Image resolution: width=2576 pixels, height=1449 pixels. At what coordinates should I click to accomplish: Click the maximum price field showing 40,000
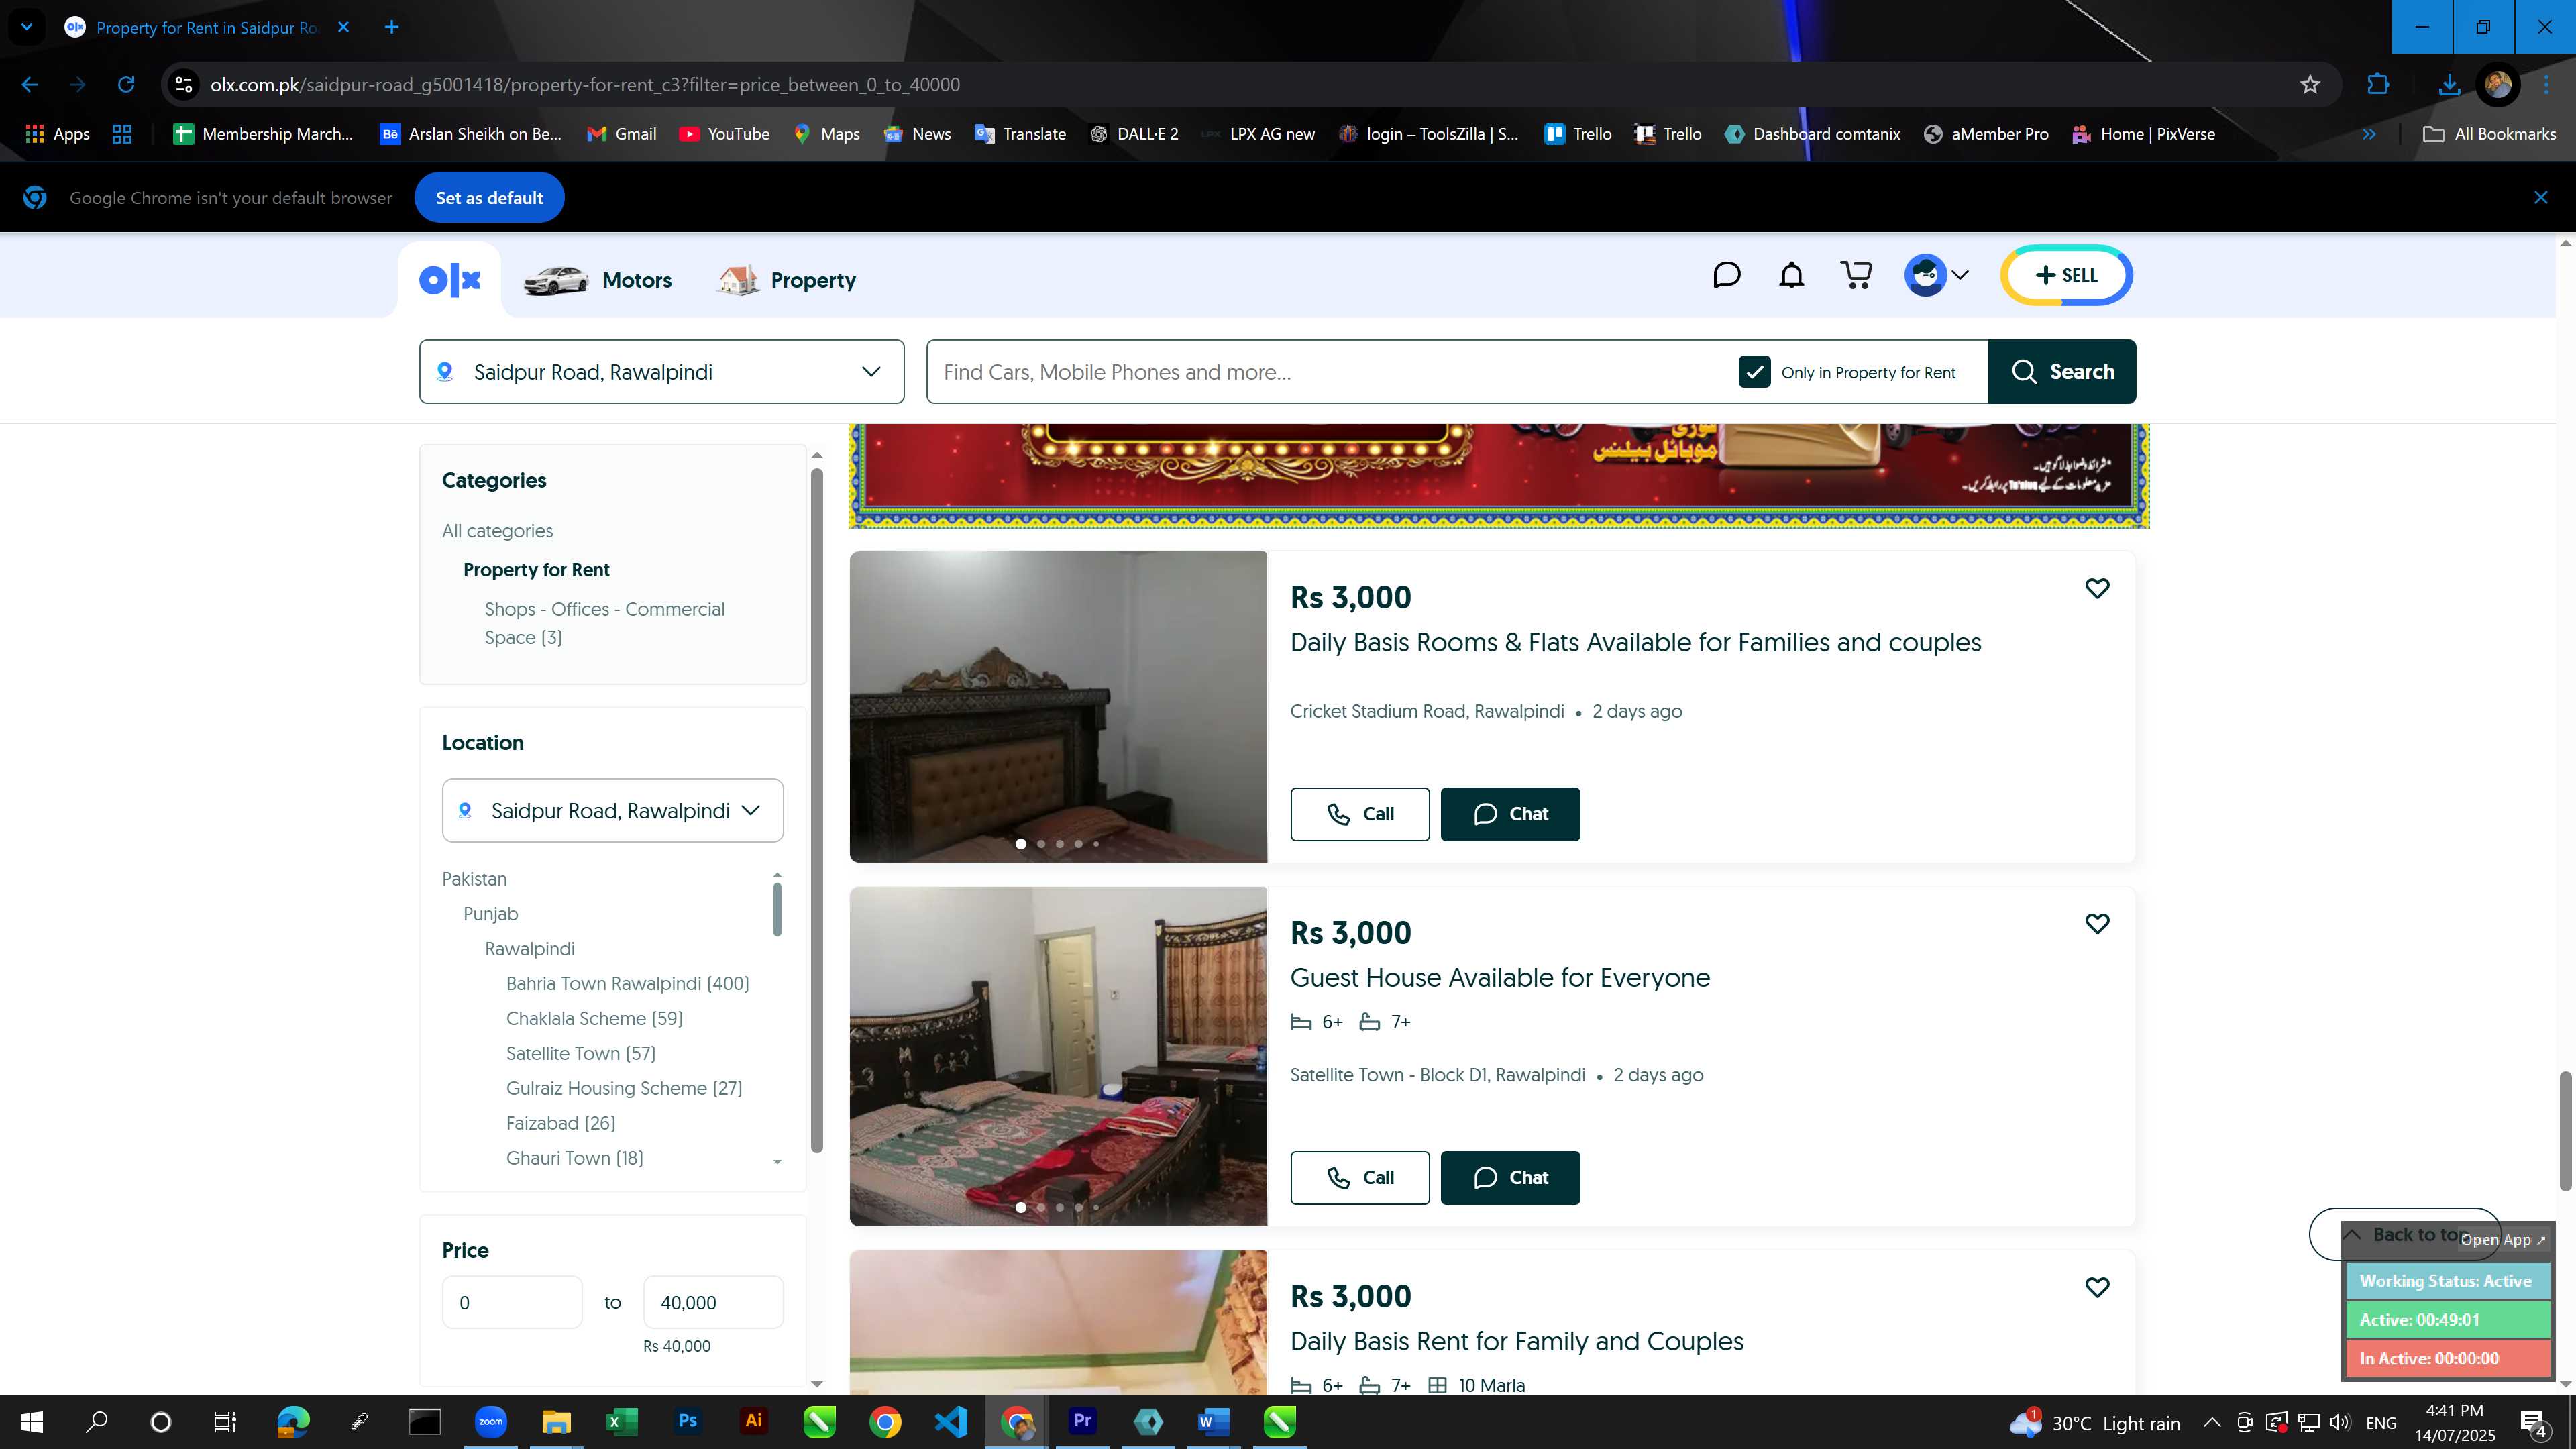713,1302
